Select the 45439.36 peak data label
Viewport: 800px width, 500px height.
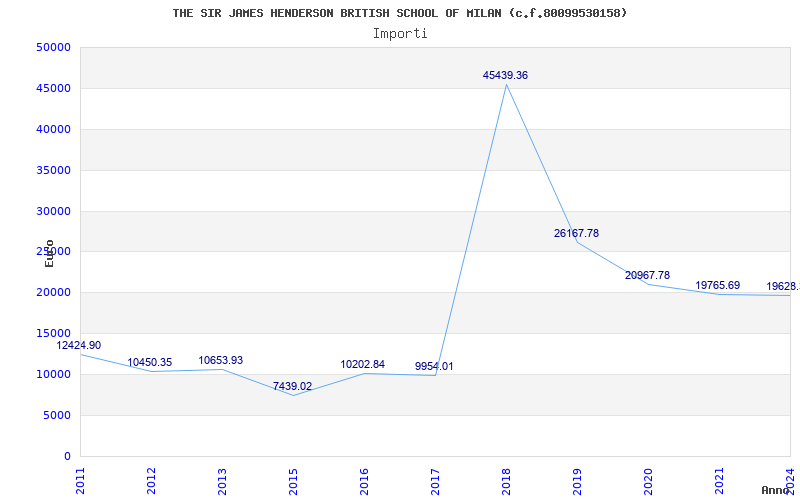pos(505,76)
